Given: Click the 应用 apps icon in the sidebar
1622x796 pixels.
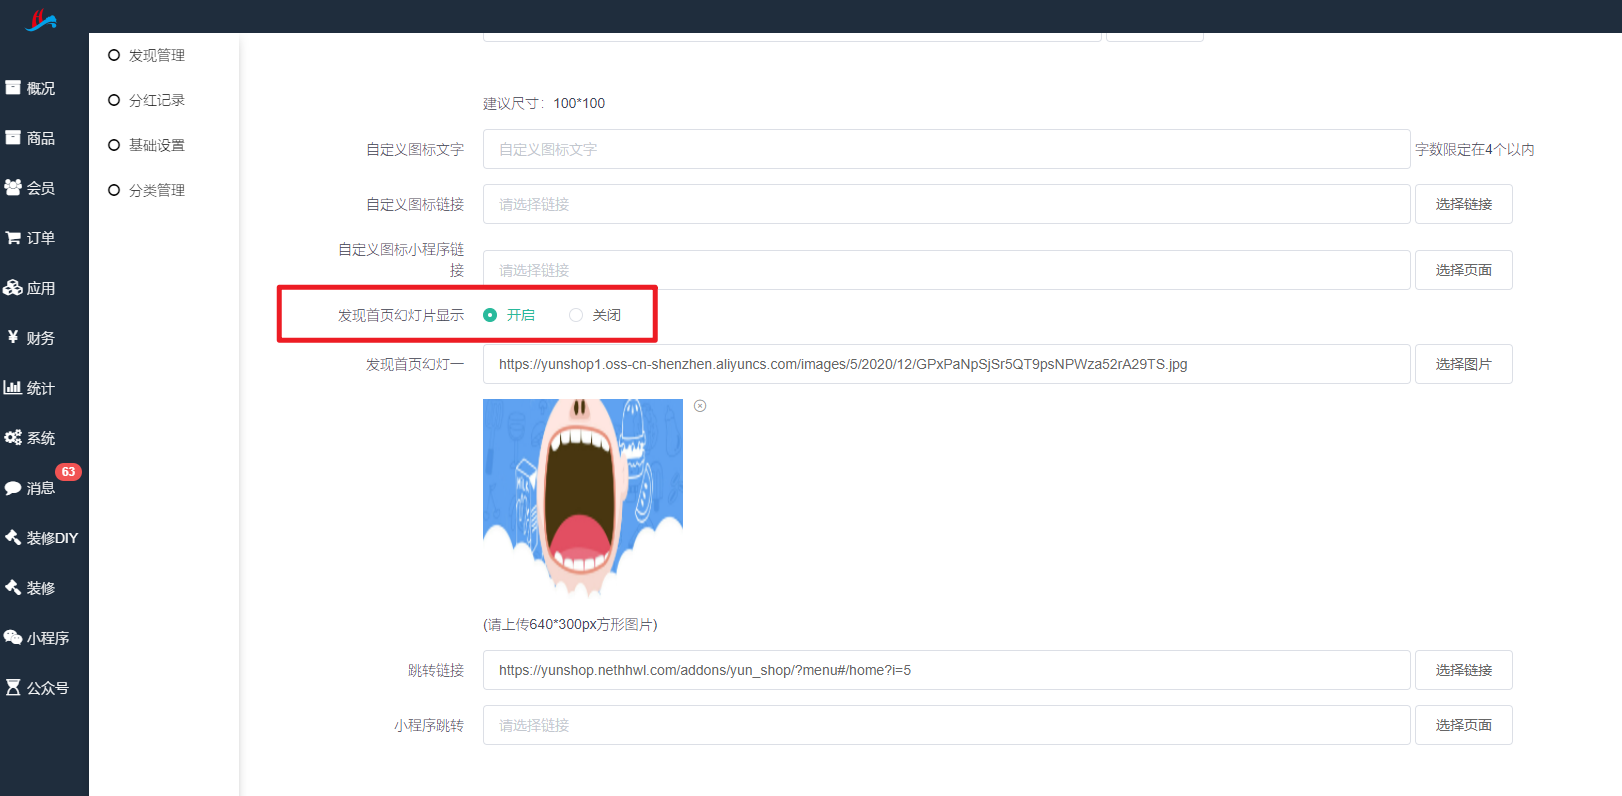Looking at the screenshot, I should click(x=13, y=288).
